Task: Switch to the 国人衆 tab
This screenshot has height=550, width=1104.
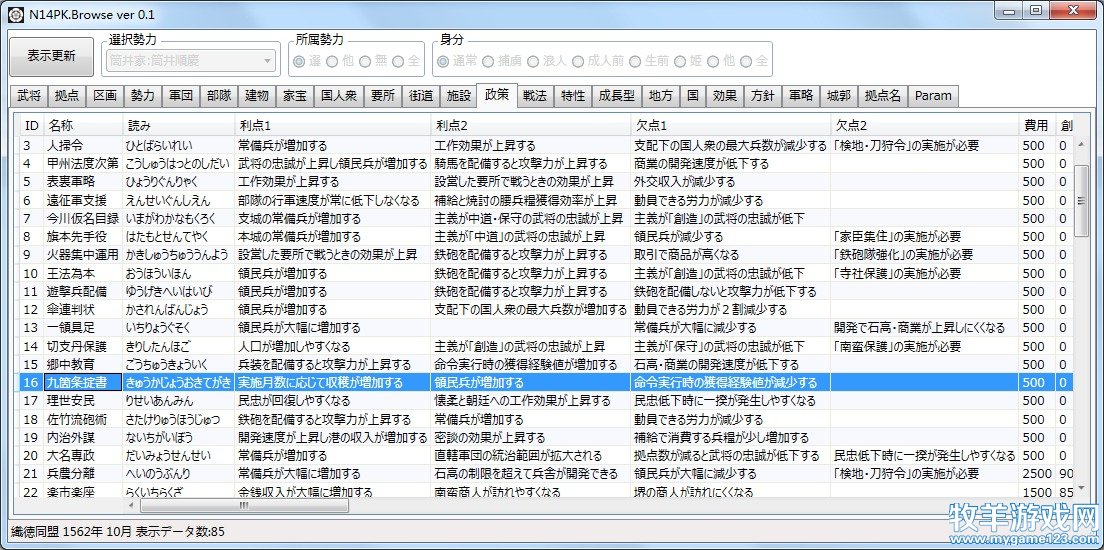Action: pyautogui.click(x=339, y=96)
